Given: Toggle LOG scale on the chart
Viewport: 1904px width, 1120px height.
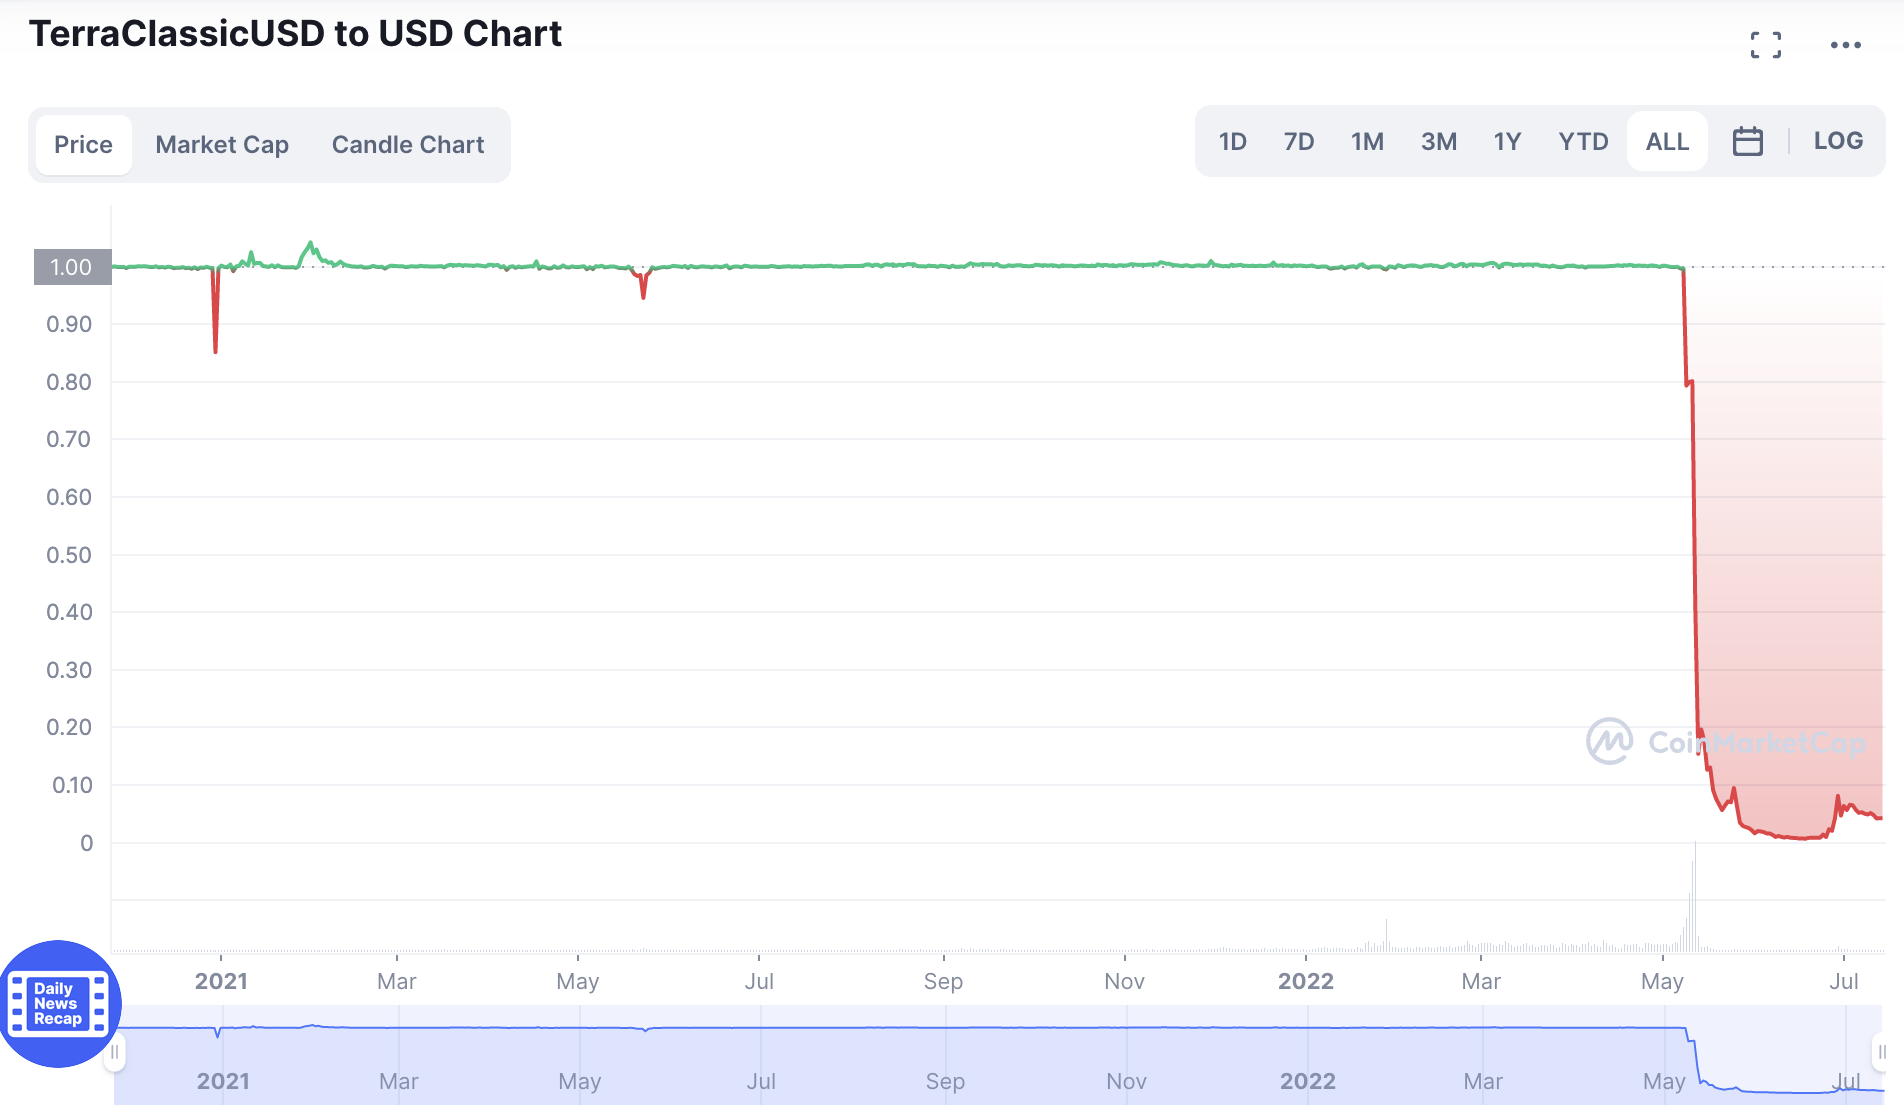Looking at the screenshot, I should click(x=1838, y=141).
